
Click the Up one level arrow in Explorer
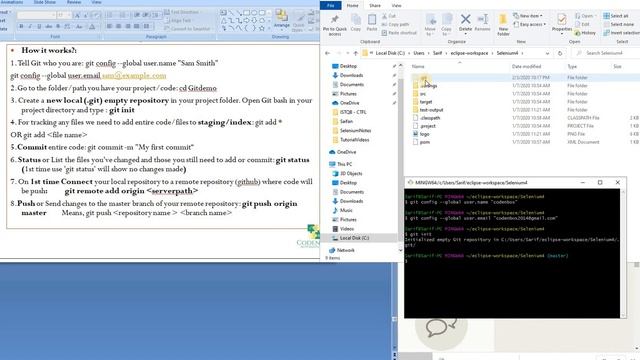356,53
